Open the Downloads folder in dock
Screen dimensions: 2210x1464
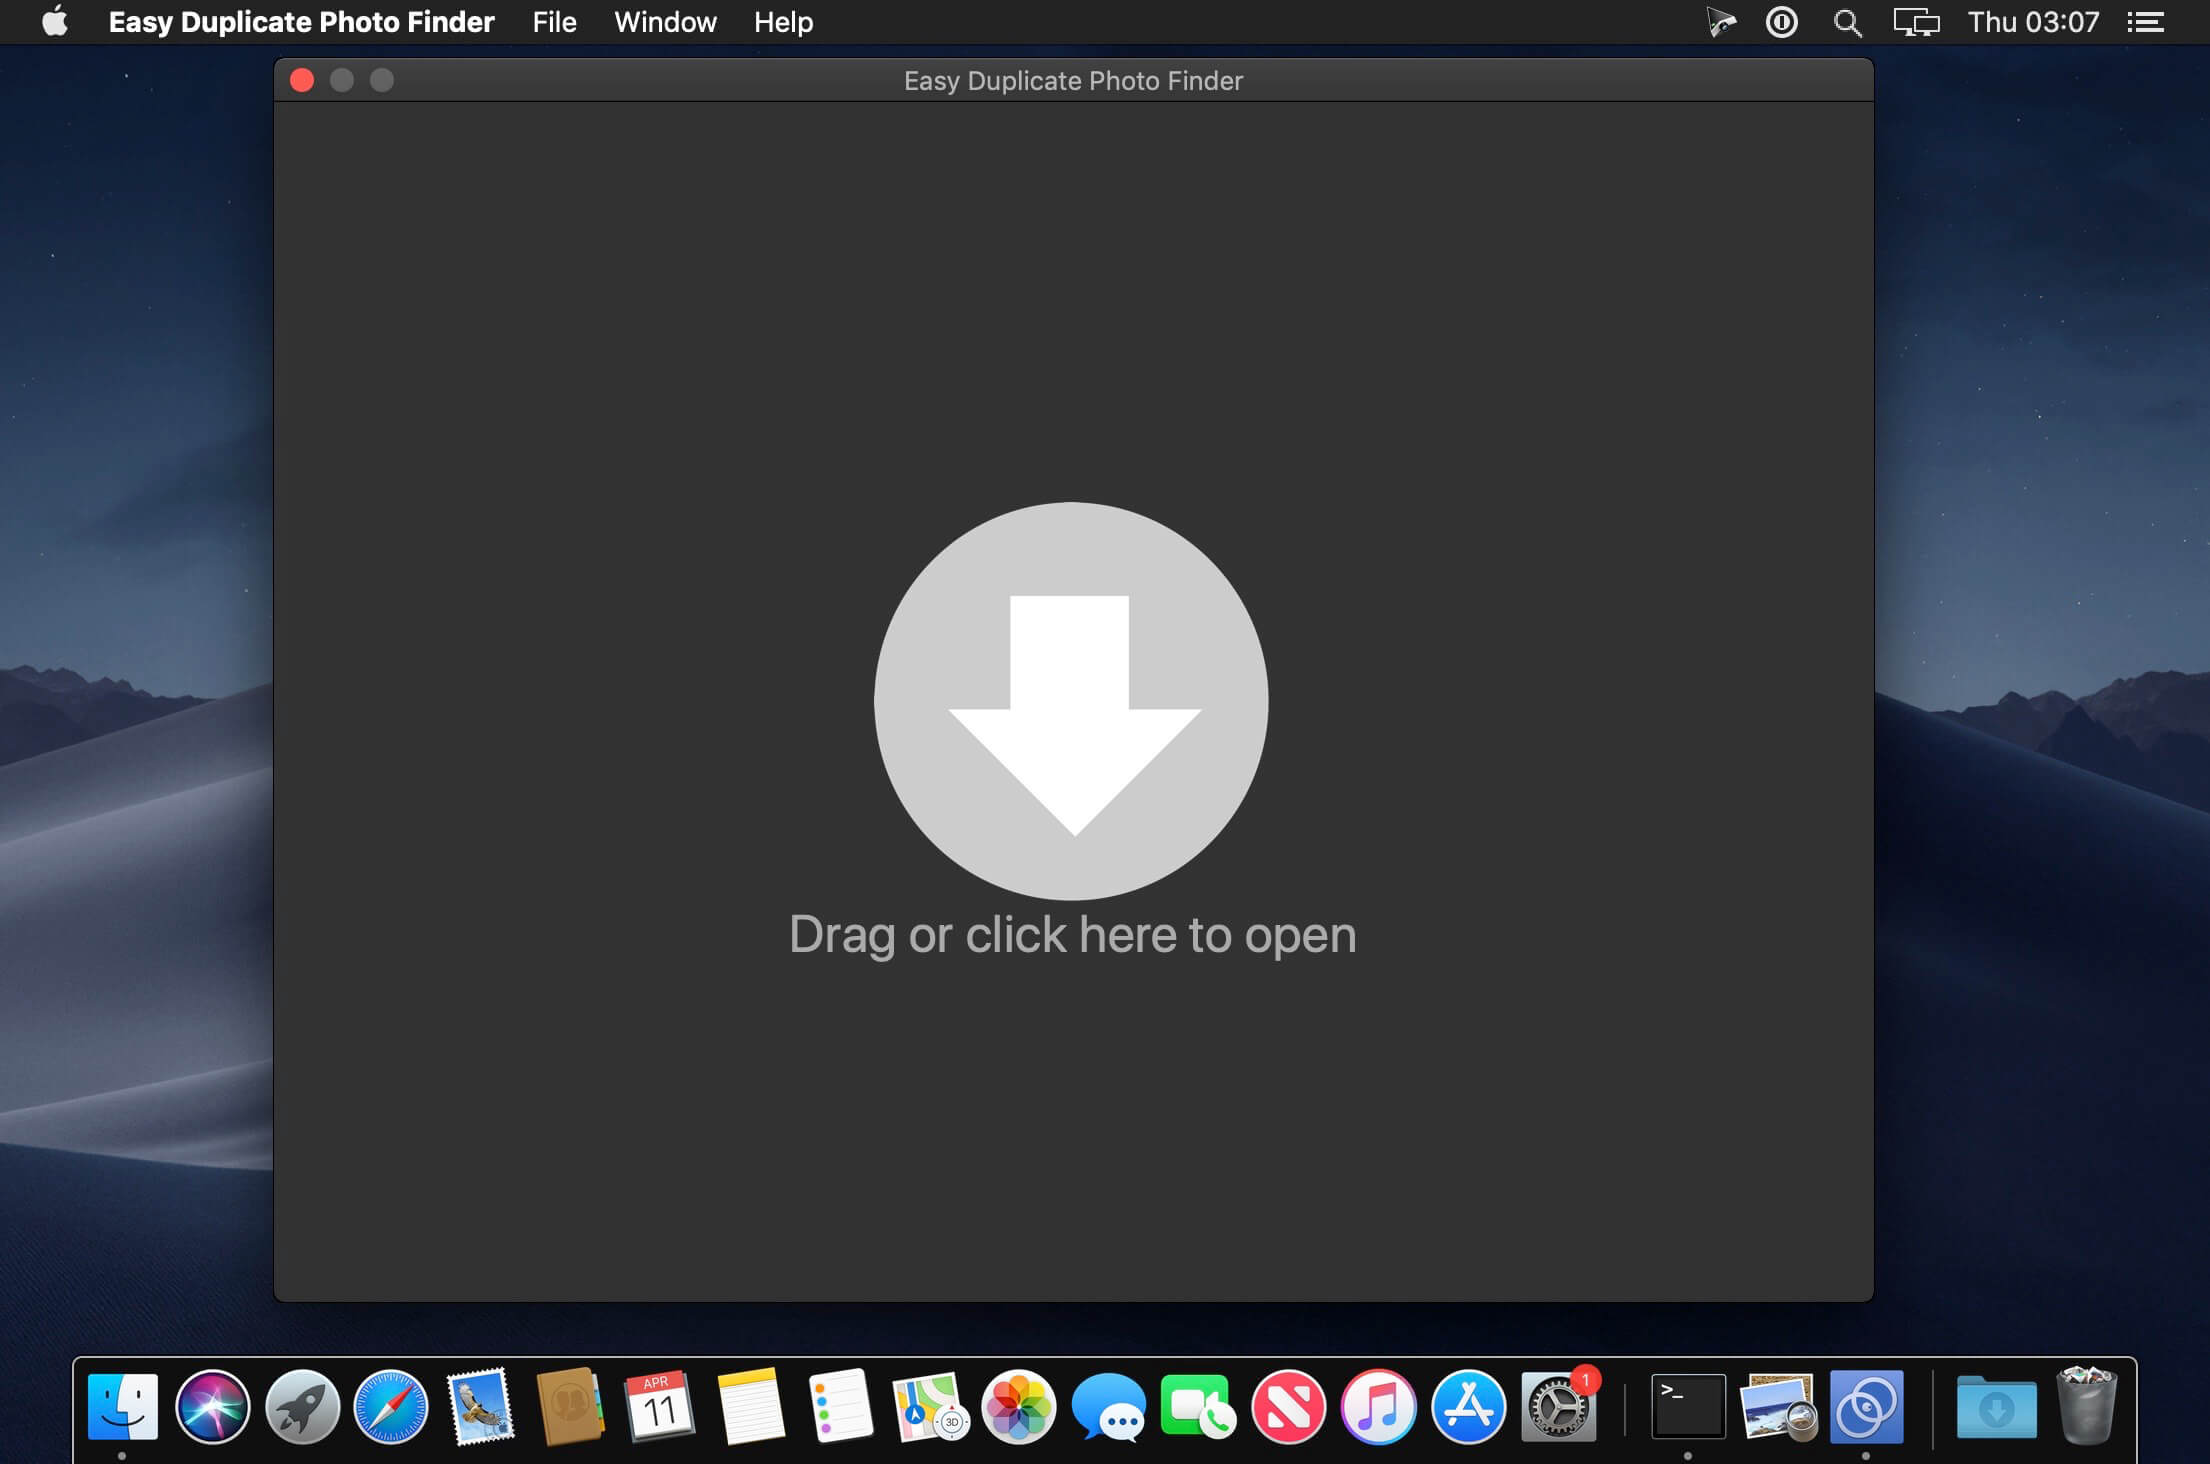[x=1996, y=1407]
